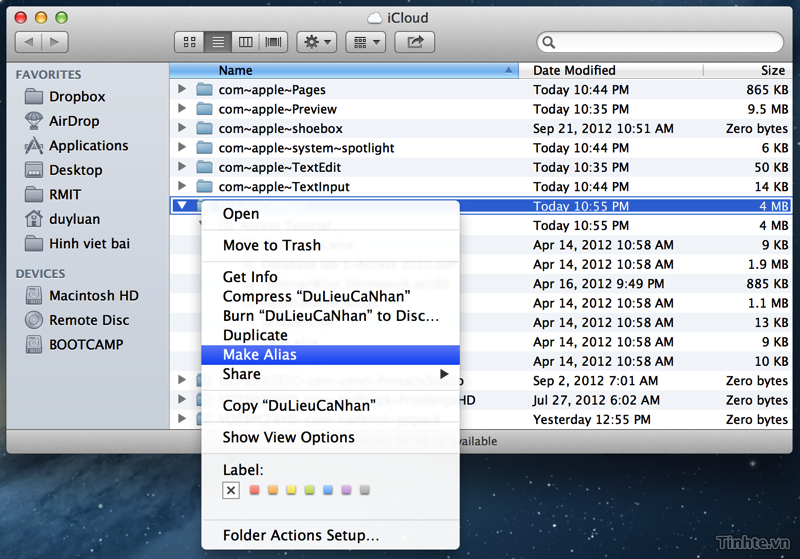Collapse the selected DuLieuCaNhan folder
The height and width of the screenshot is (559, 800).
pos(182,206)
